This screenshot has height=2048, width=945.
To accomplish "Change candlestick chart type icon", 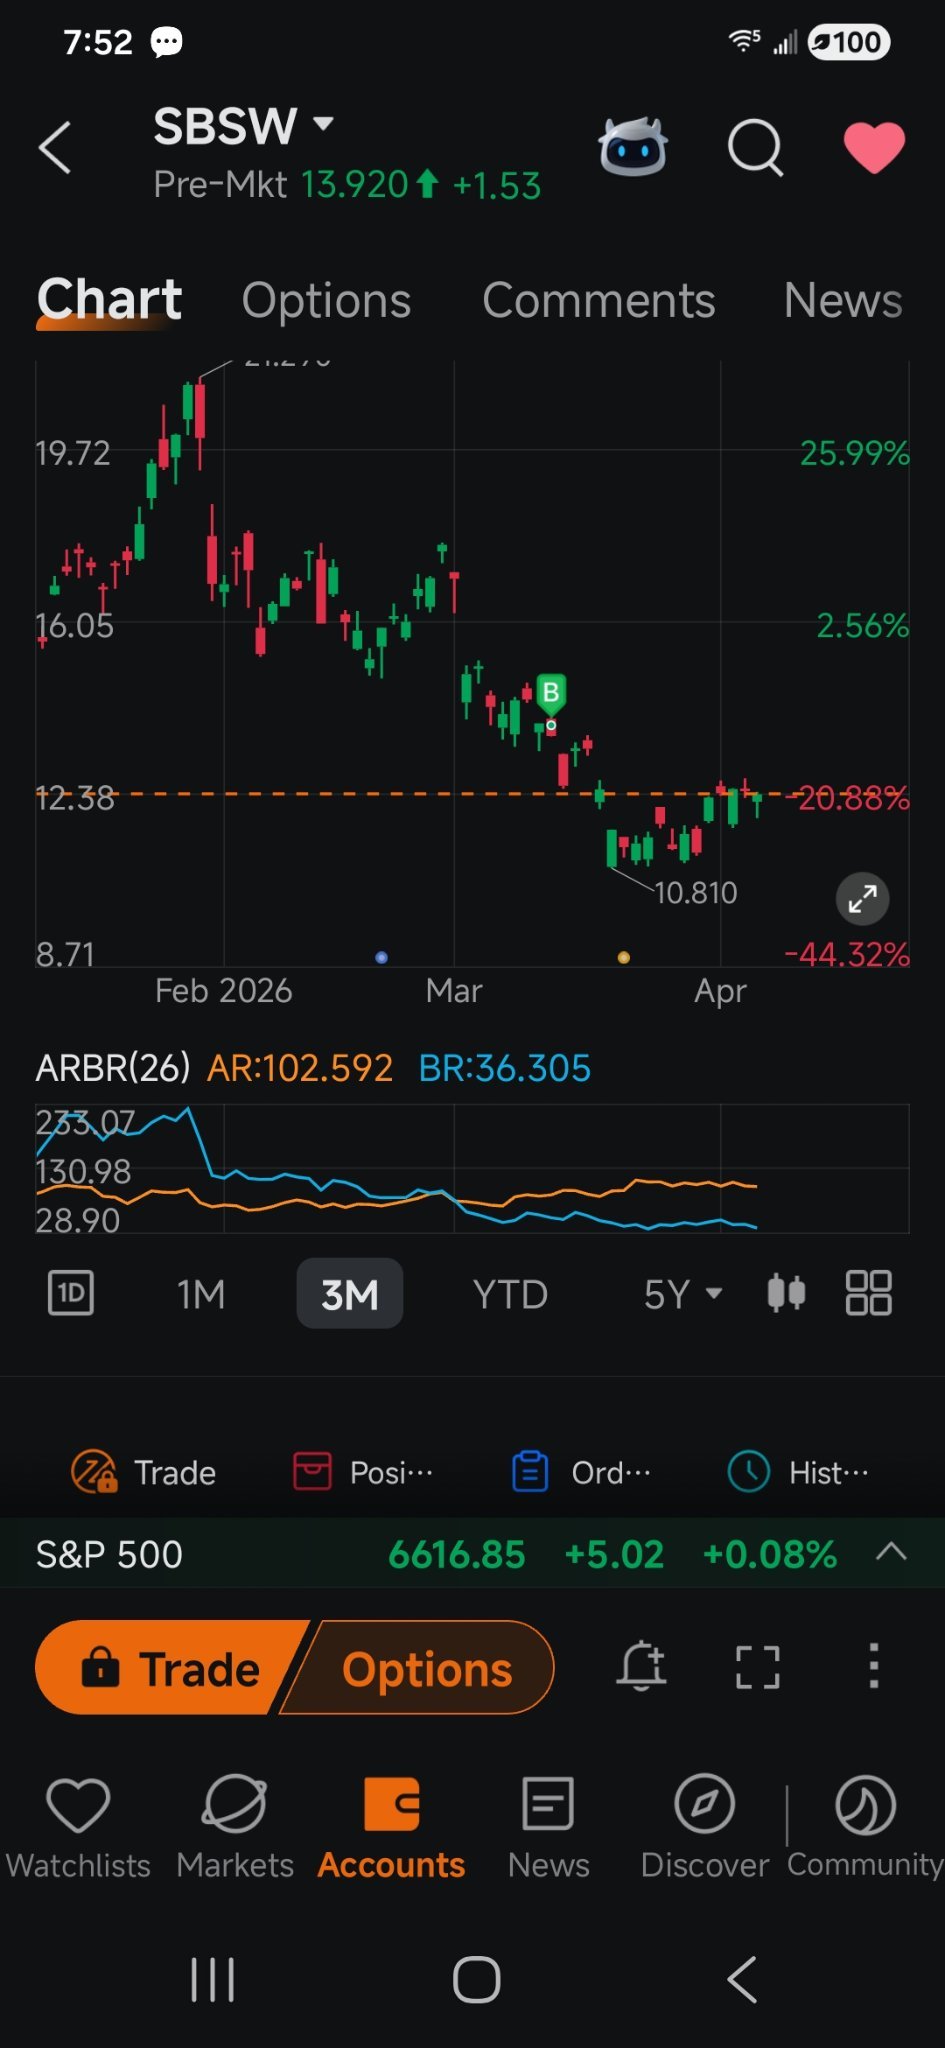I will 786,1293.
